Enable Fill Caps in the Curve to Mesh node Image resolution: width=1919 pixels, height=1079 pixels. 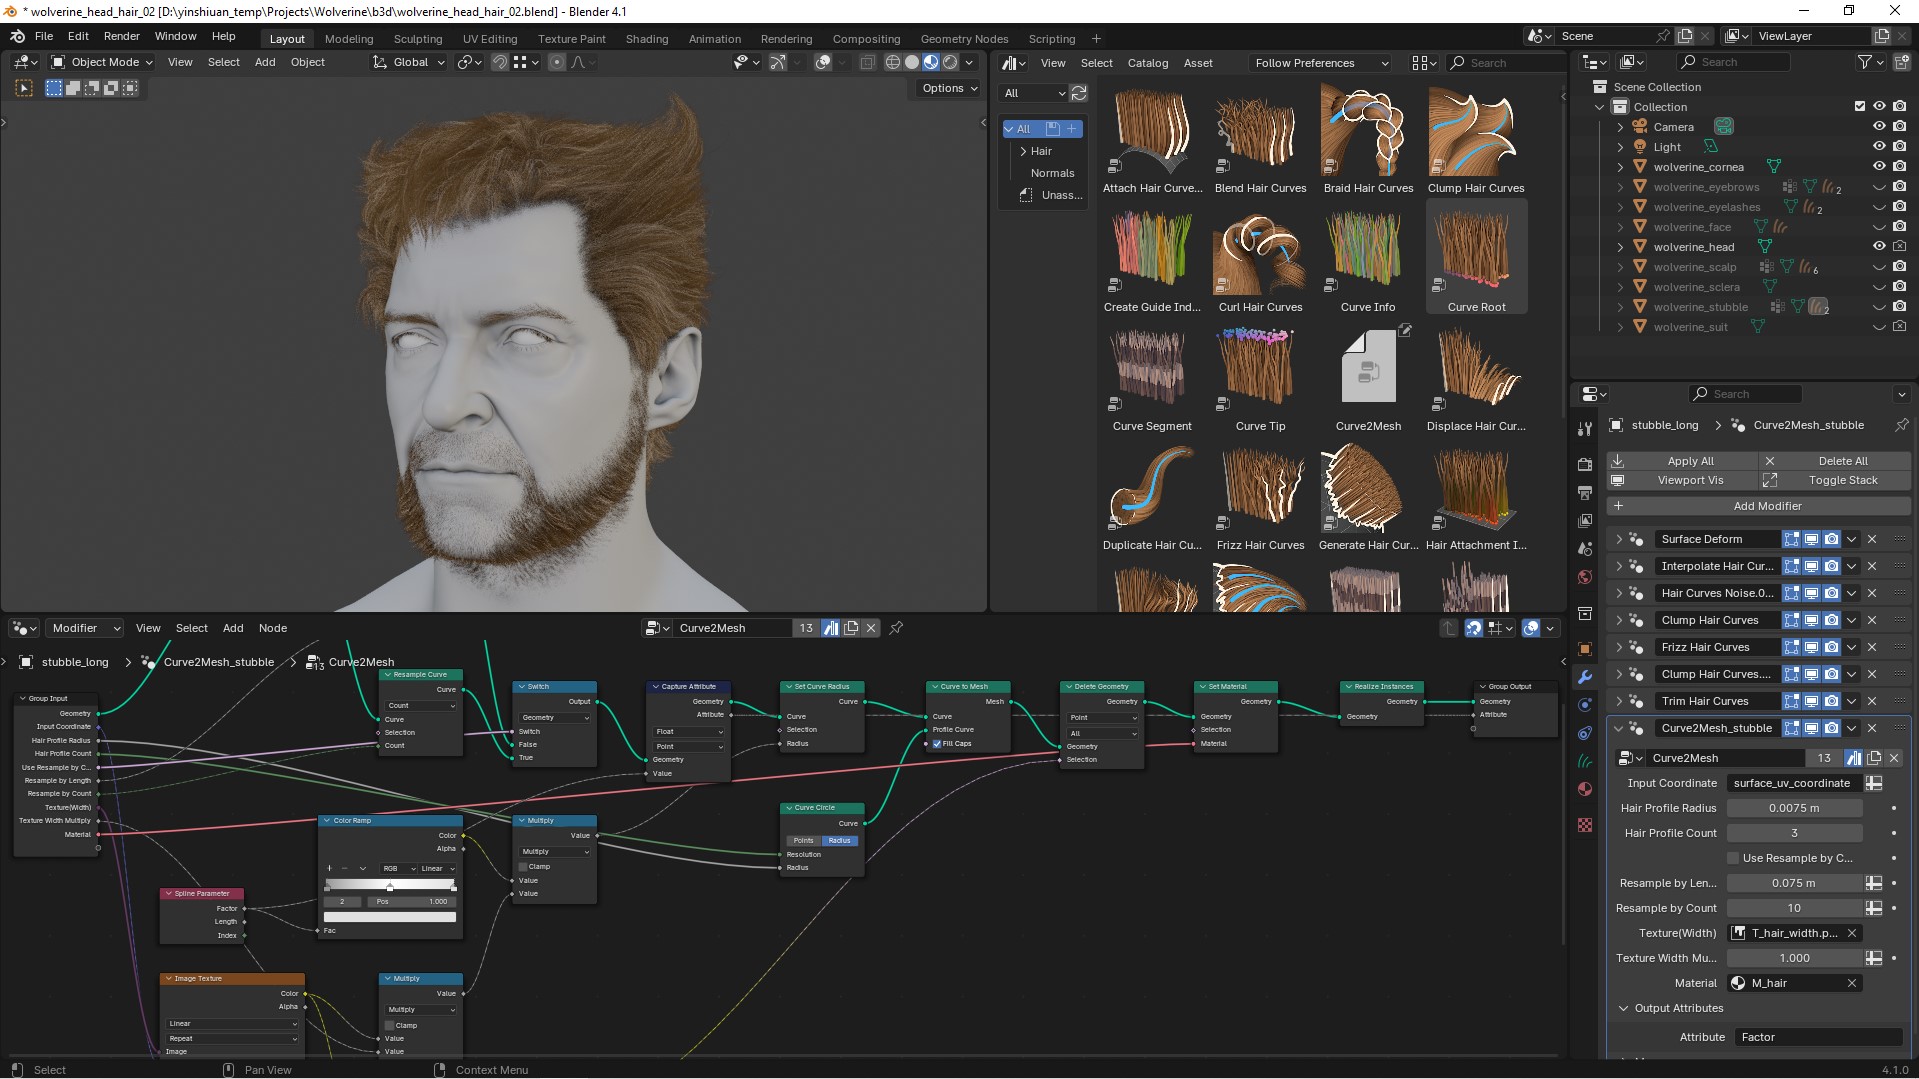click(937, 743)
